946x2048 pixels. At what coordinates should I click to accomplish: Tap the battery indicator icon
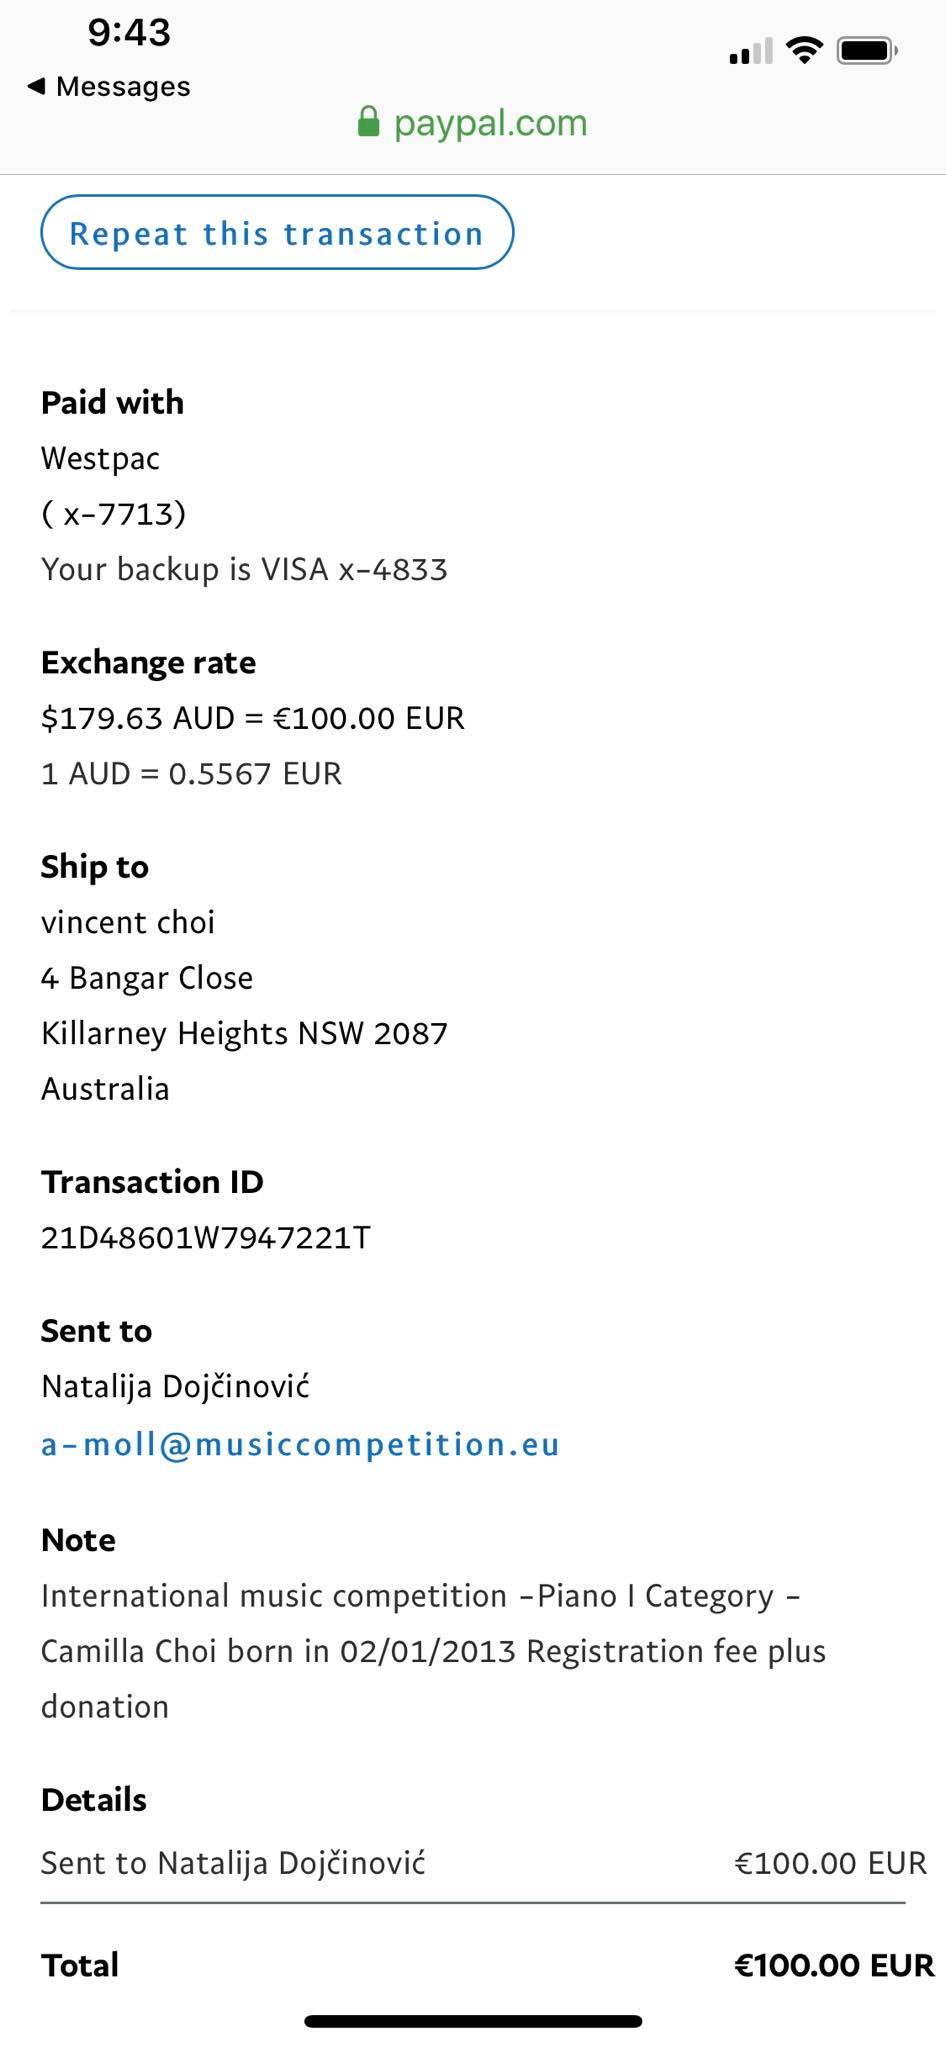(x=867, y=50)
